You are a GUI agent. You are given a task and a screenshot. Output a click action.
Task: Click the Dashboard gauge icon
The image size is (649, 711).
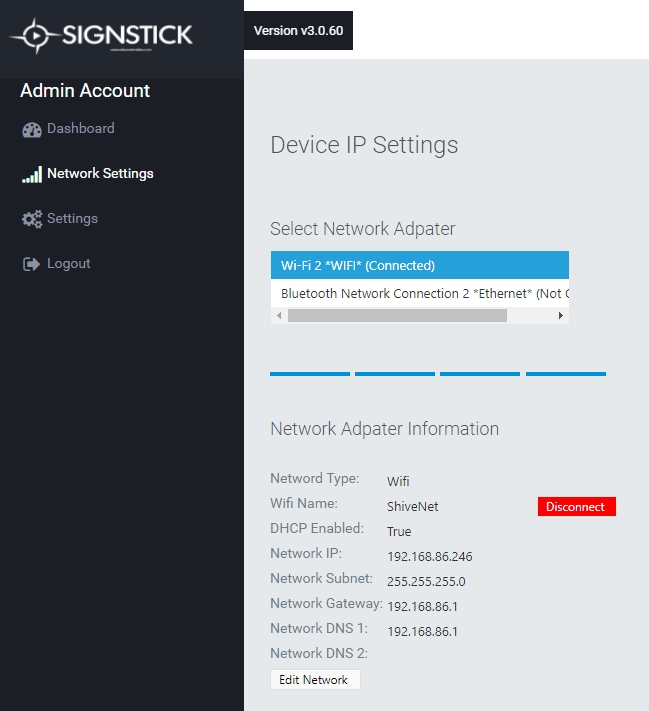32,129
